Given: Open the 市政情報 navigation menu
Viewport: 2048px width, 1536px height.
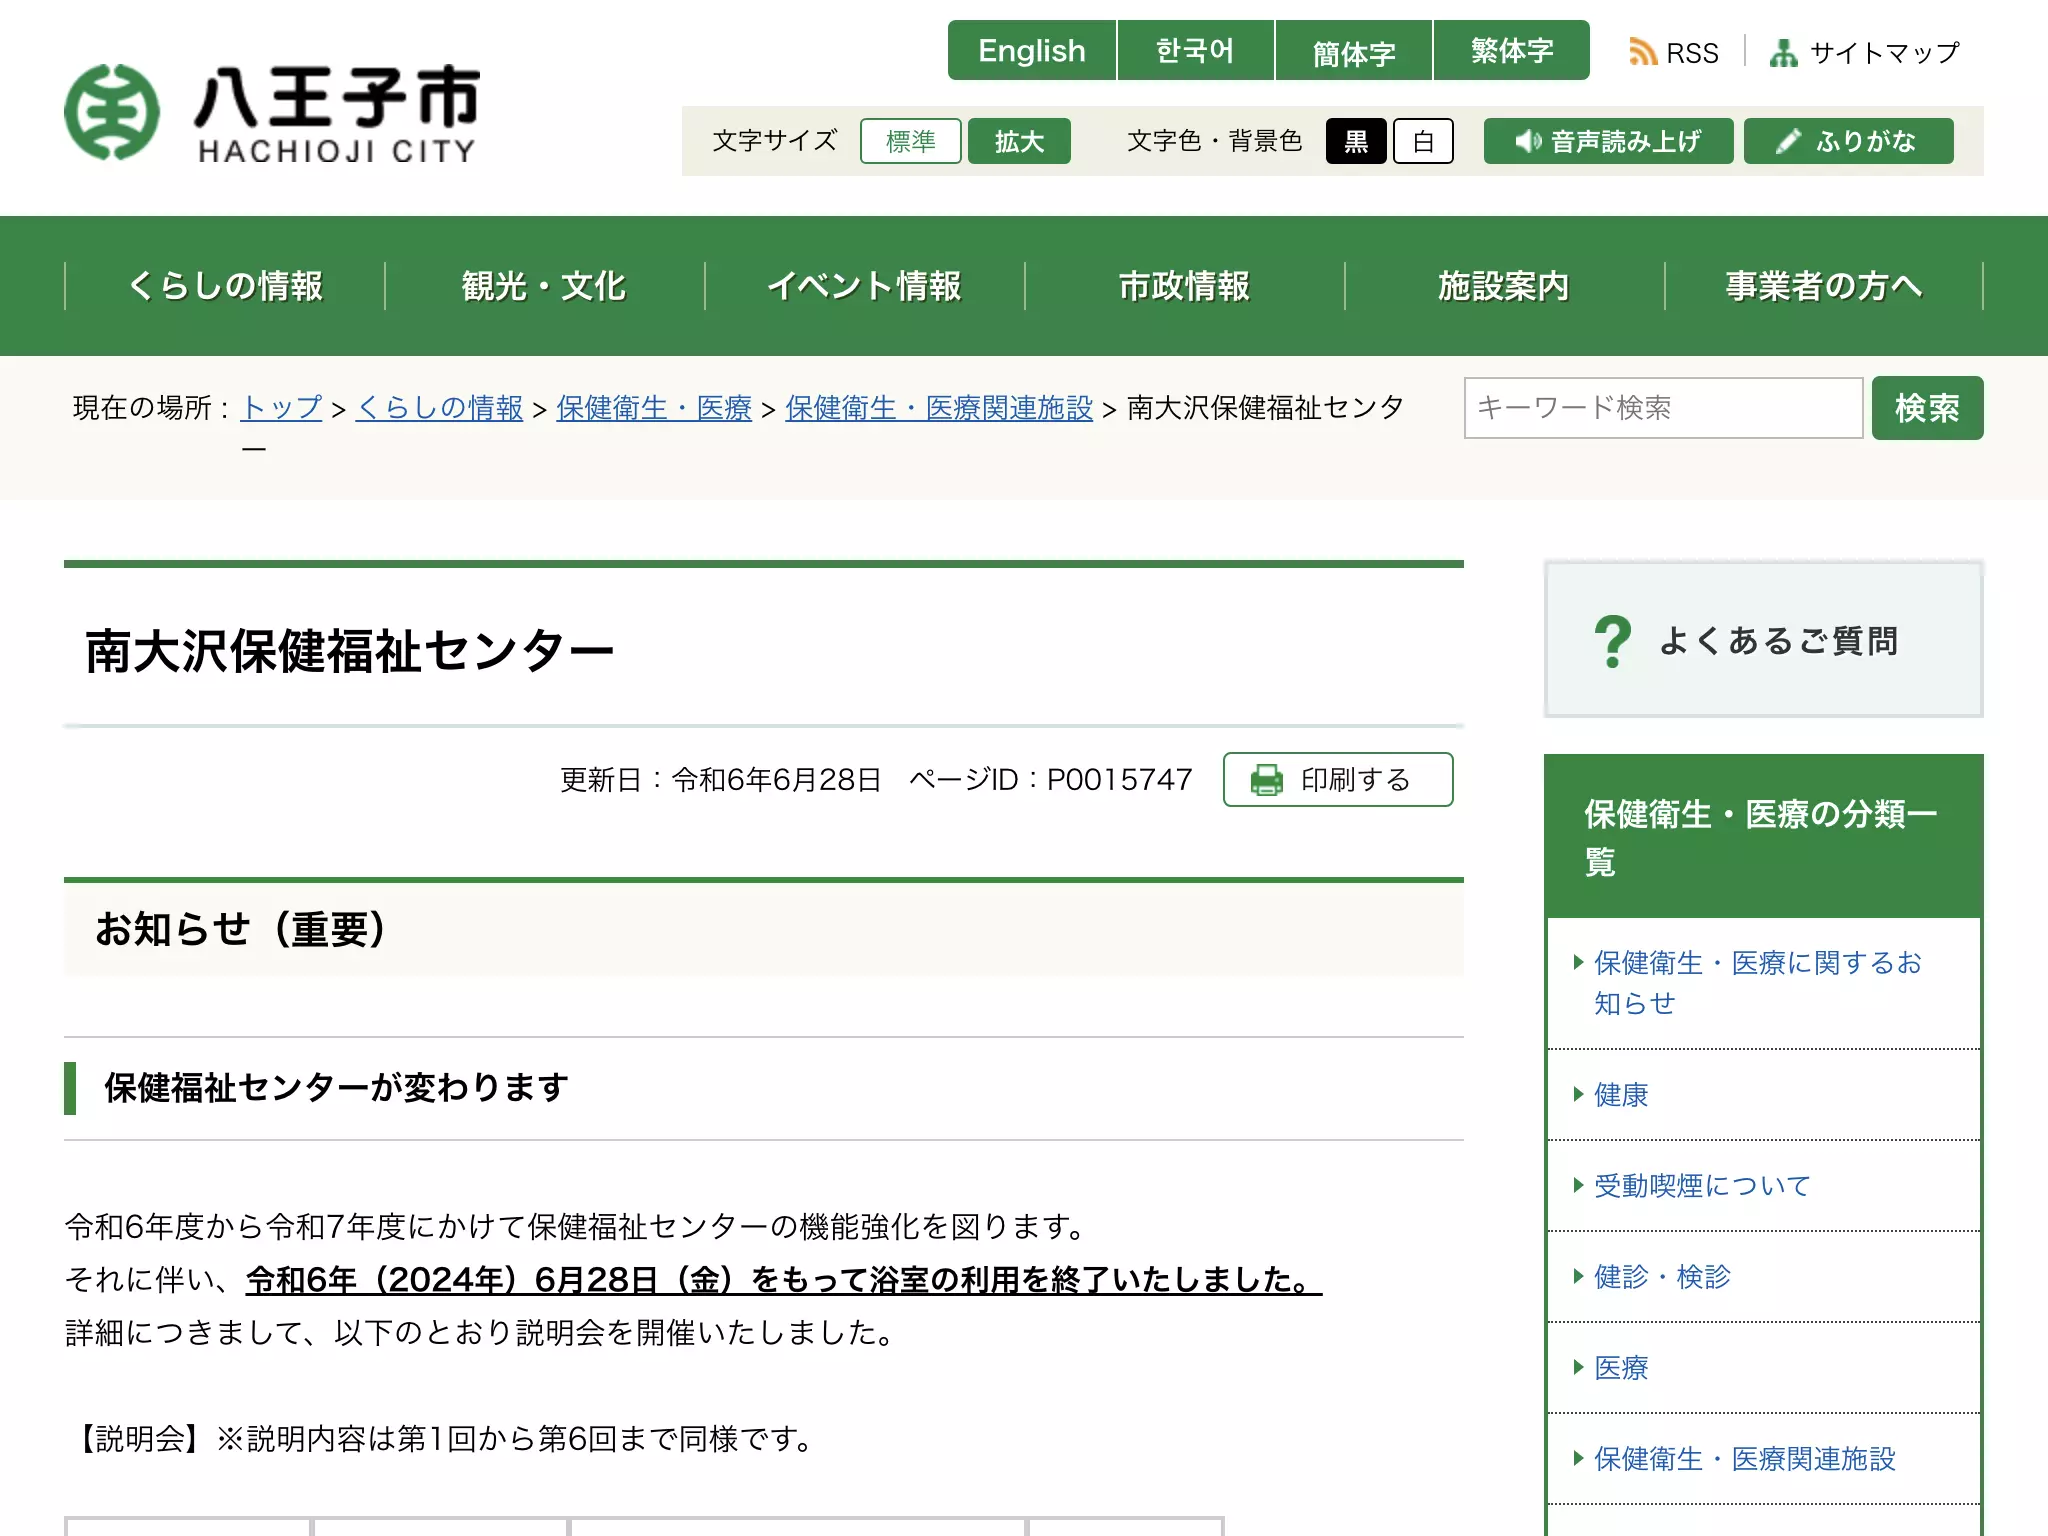Looking at the screenshot, I should [x=1185, y=286].
